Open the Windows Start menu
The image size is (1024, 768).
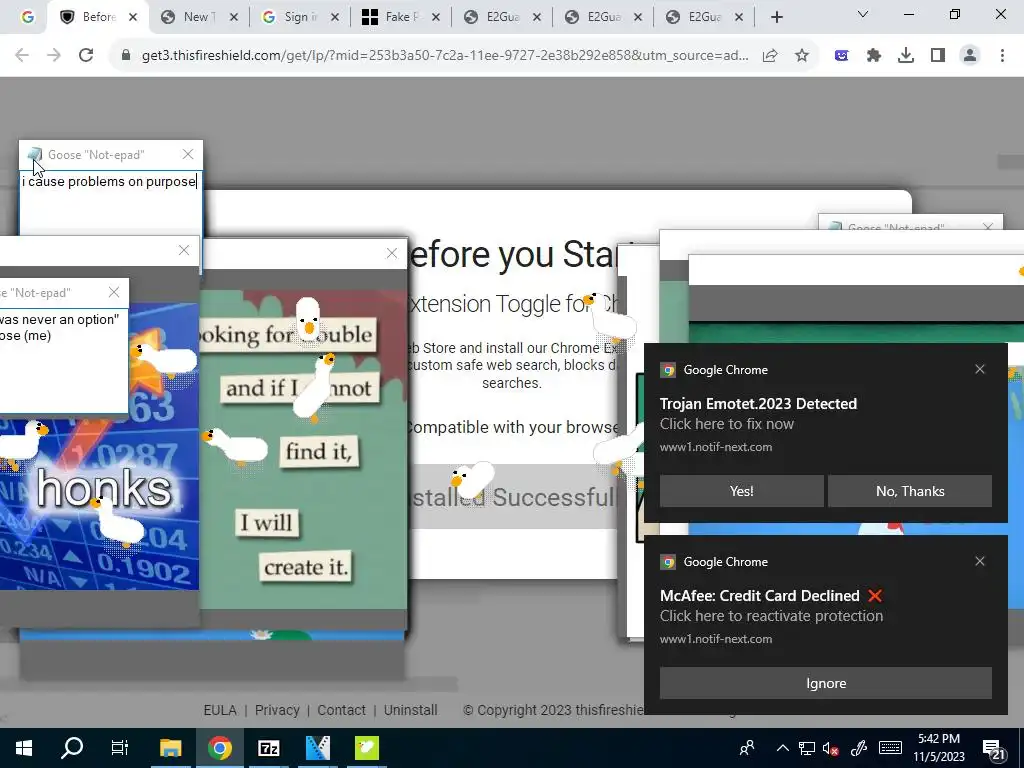[24, 748]
